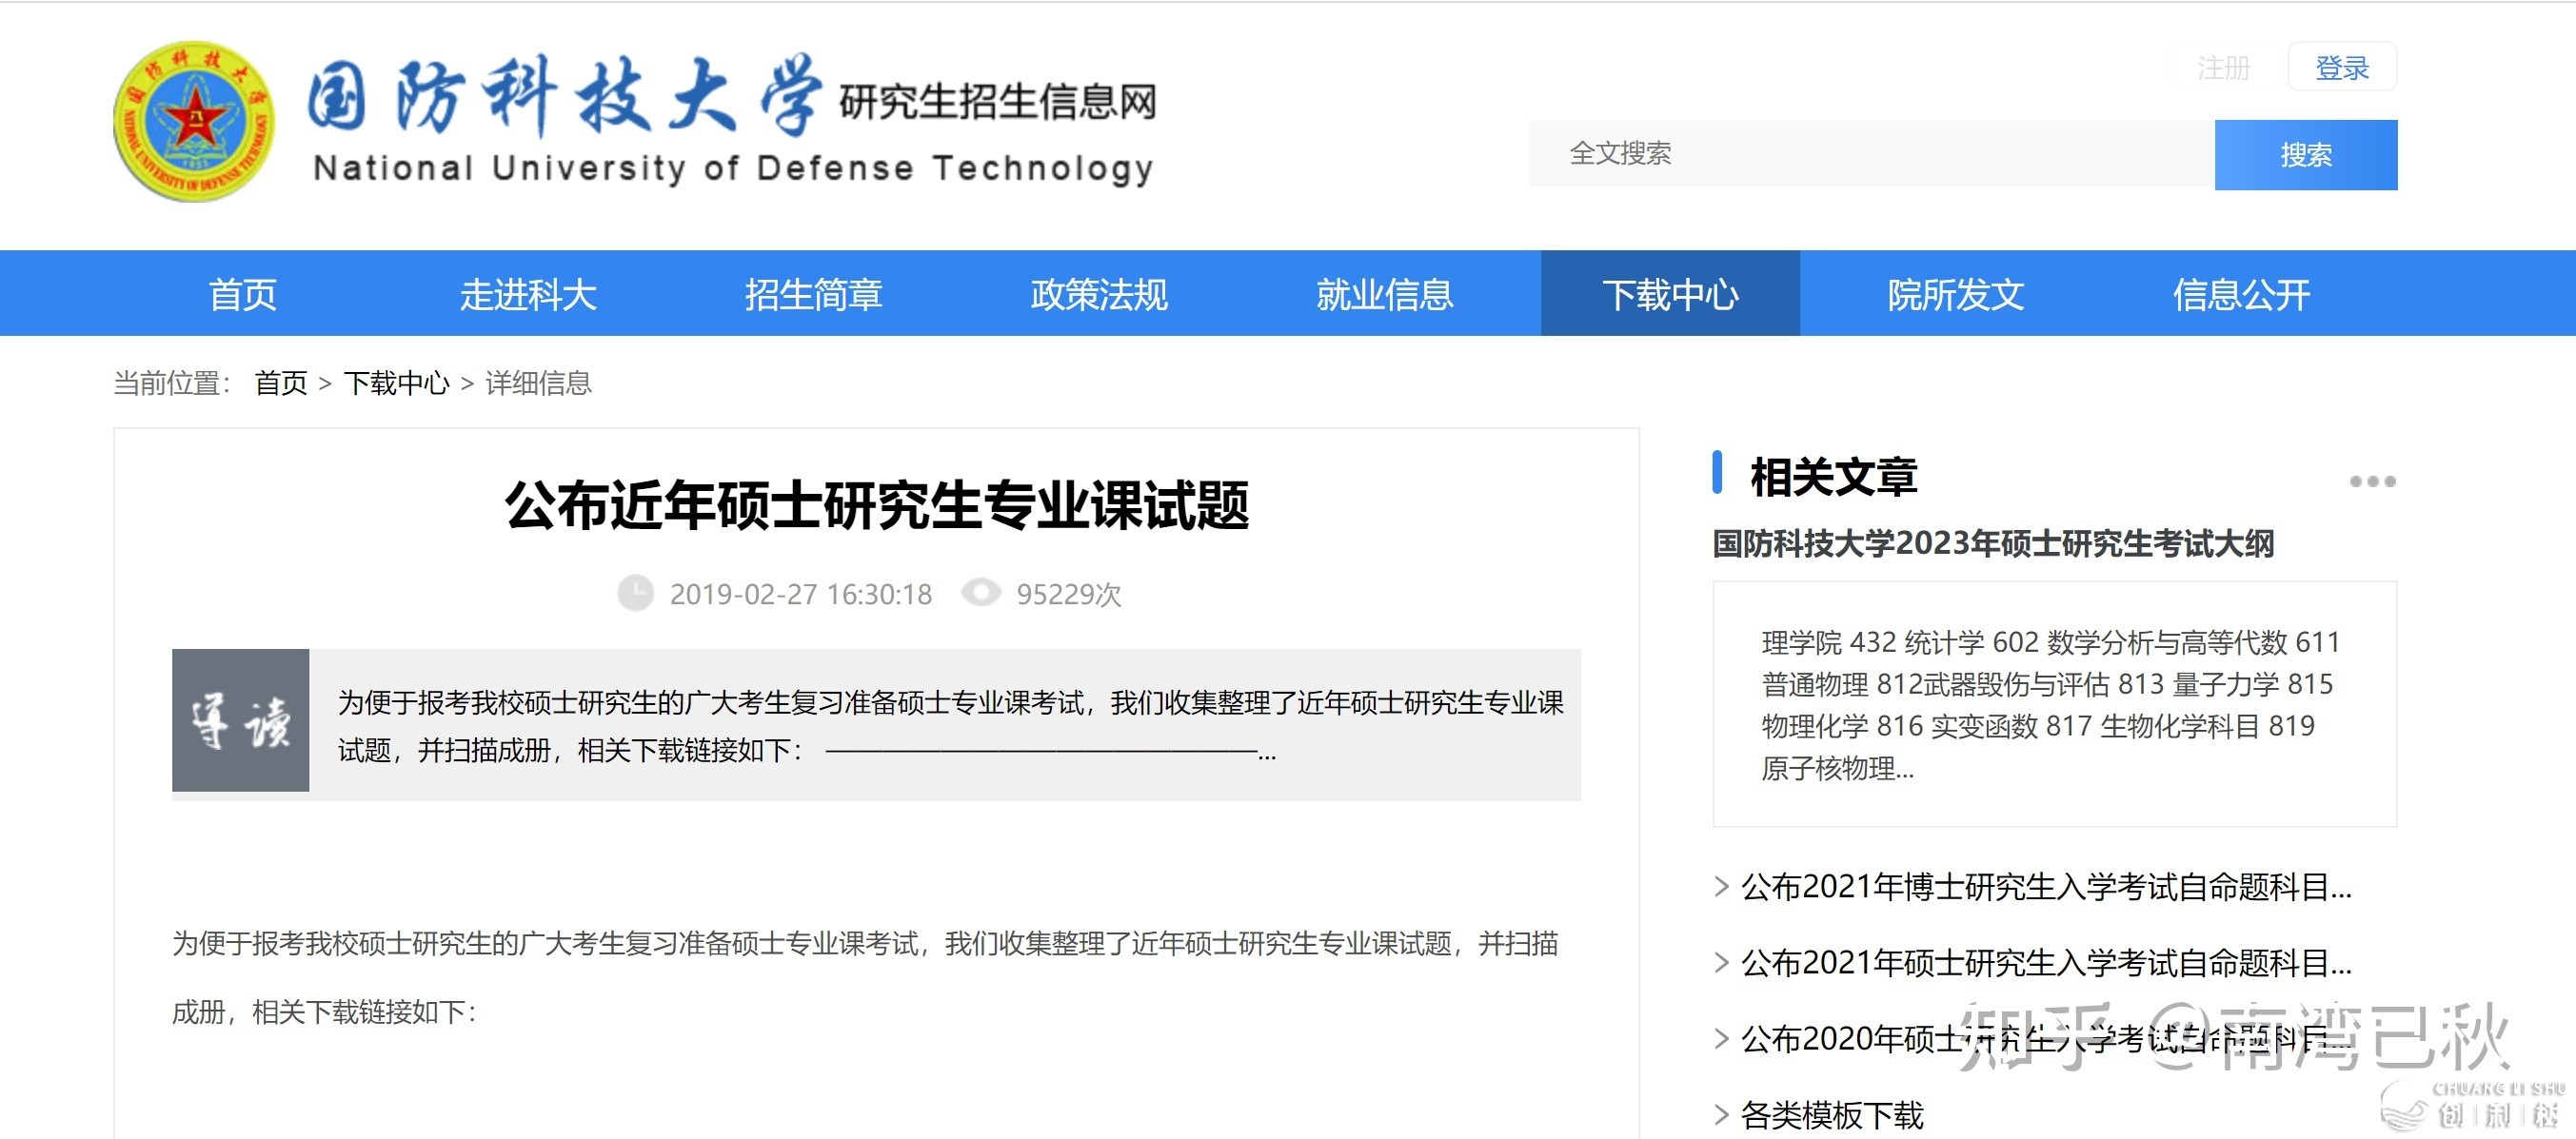Click the 国防科技大学 calligraphy site title
This screenshot has height=1139, width=2576.
(x=565, y=97)
